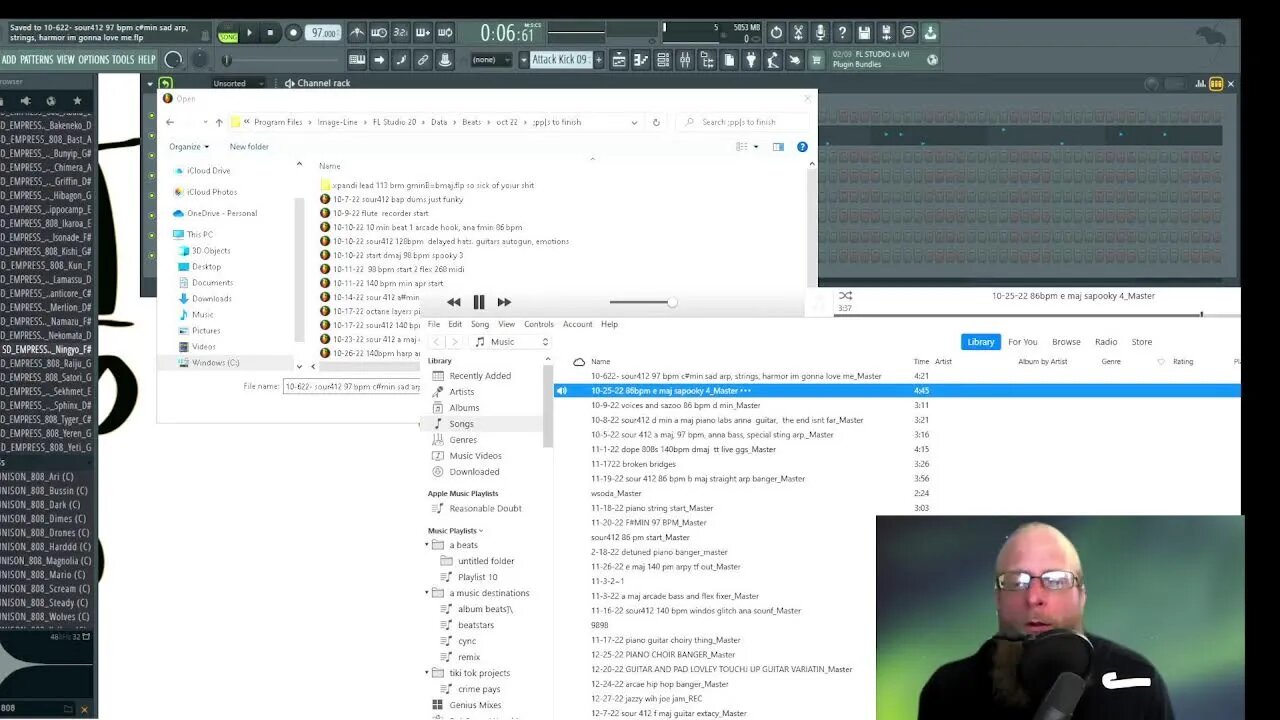Open the FL Studio shop cart icon
Viewport: 1280px width, 720px height.
(x=817, y=60)
